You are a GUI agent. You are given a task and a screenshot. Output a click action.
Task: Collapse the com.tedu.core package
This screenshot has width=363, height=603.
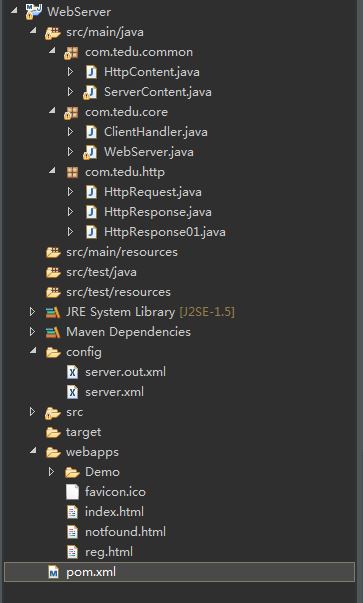coord(52,110)
